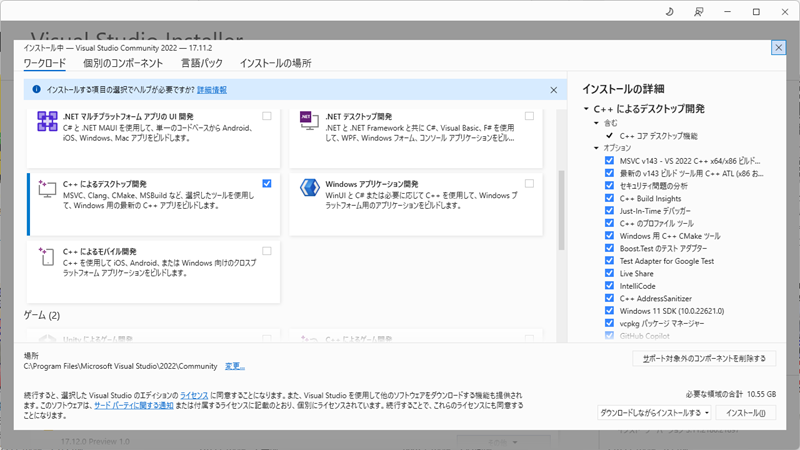The image size is (800, 450).
Task: Click the Windows アプリケーション開発 icon
Action: 309,190
